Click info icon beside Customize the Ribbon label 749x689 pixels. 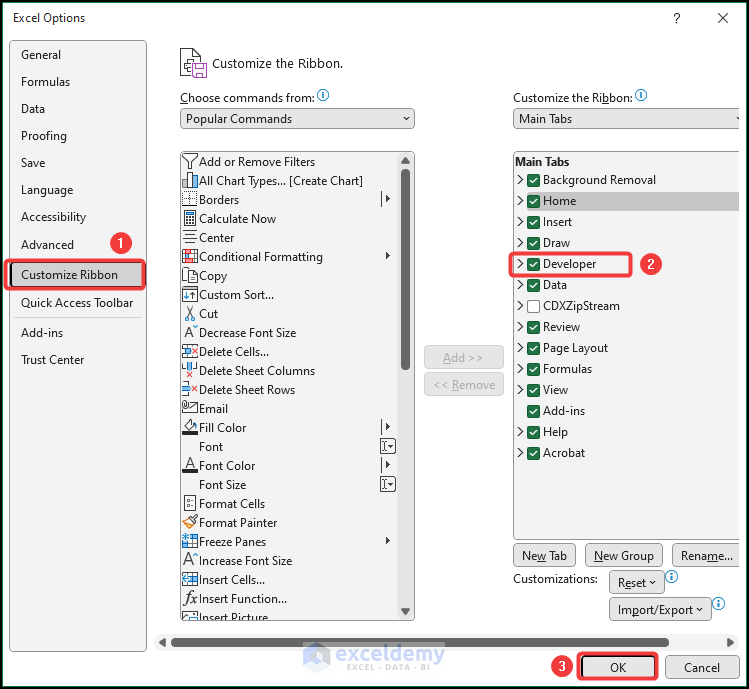pos(641,96)
